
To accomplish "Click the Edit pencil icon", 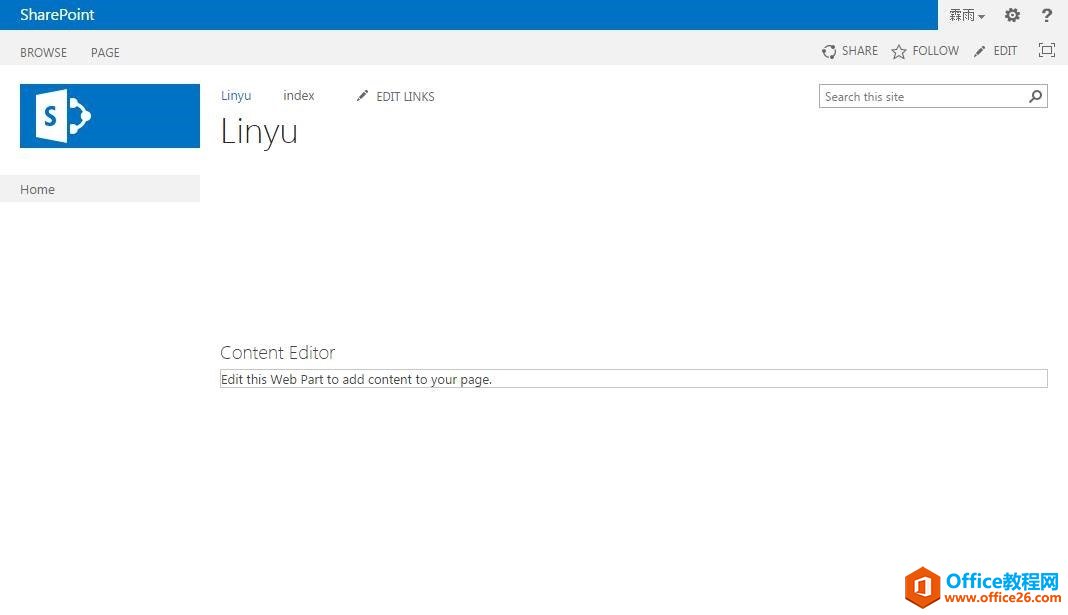I will (x=979, y=51).
